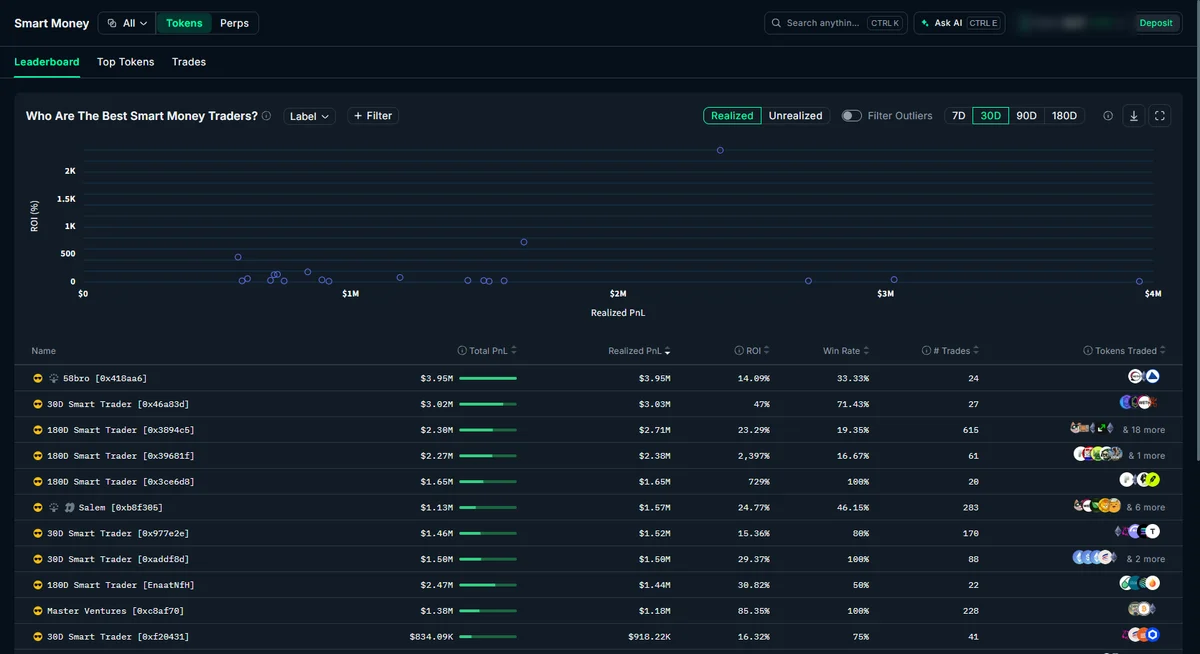Click the # Trades info icon
The height and width of the screenshot is (654, 1200).
tap(926, 351)
